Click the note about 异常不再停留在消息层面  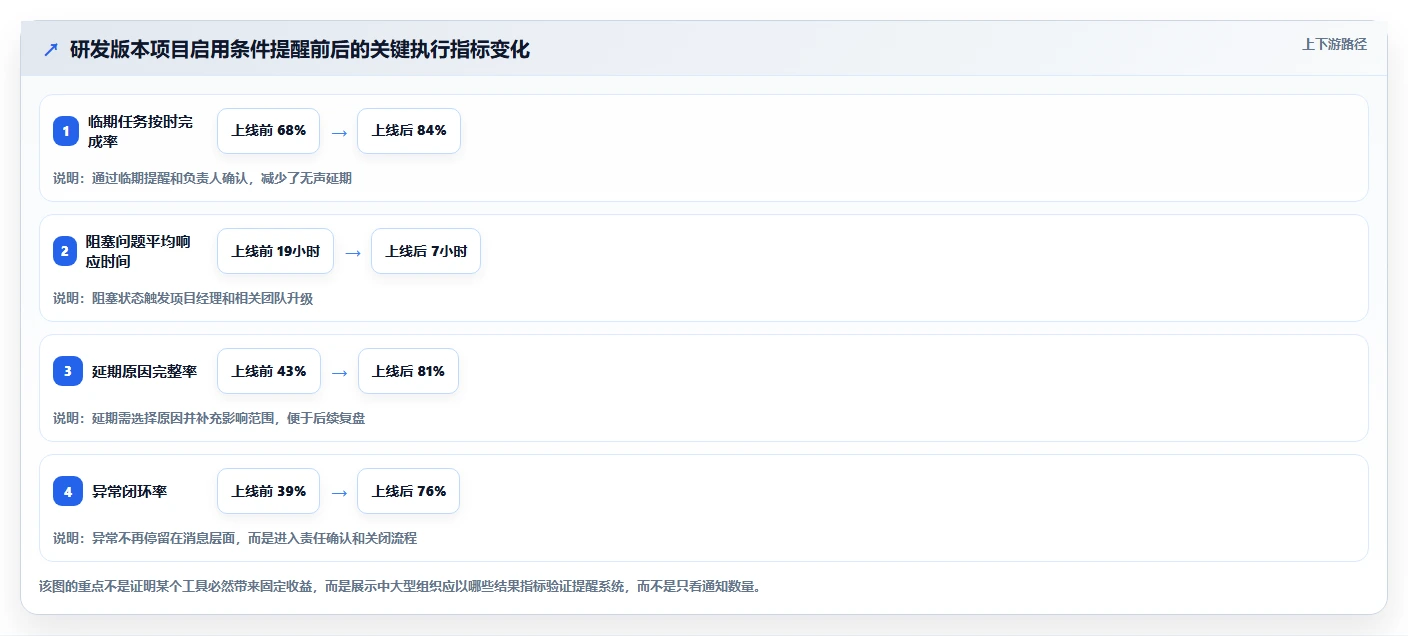tap(235, 538)
